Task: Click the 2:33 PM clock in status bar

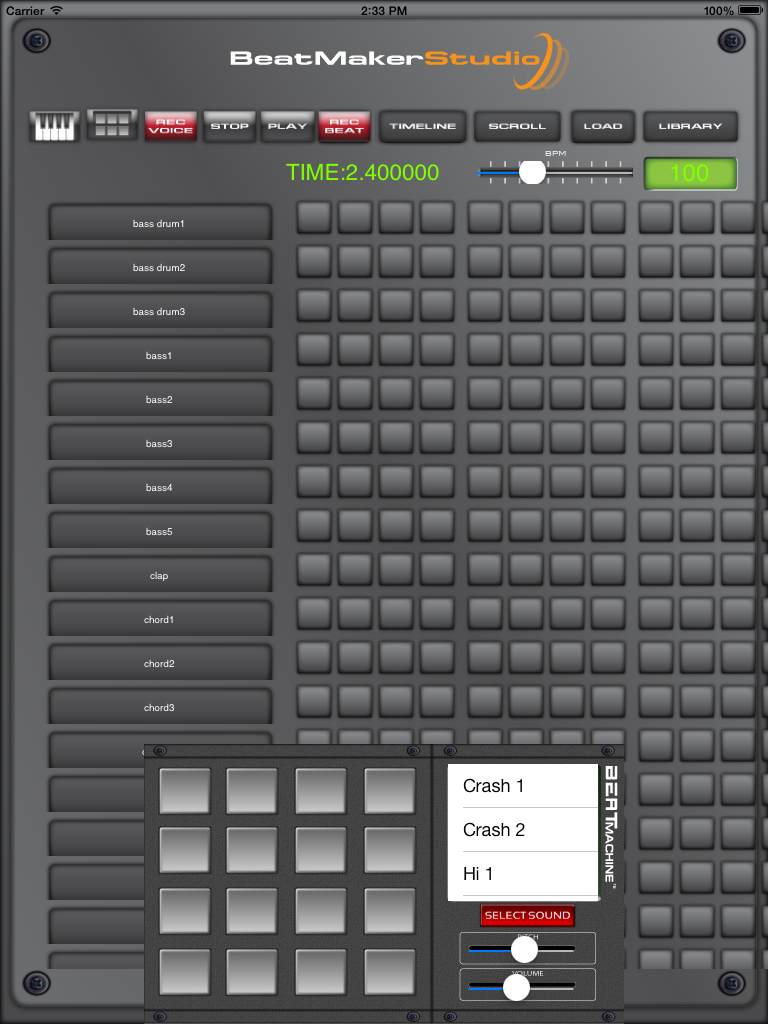Action: click(x=384, y=10)
